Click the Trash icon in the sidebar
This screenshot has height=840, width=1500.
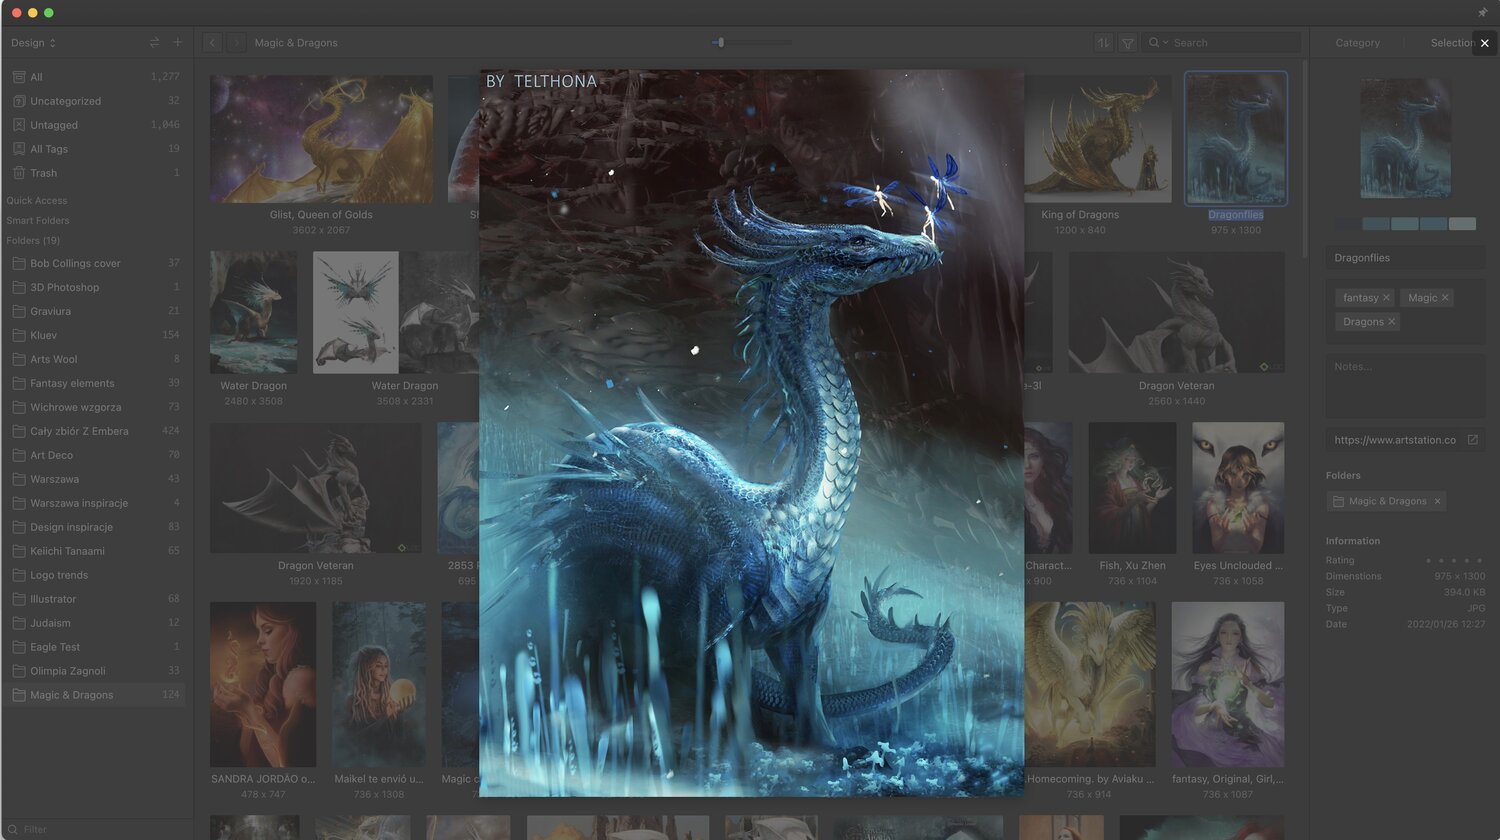click(19, 173)
